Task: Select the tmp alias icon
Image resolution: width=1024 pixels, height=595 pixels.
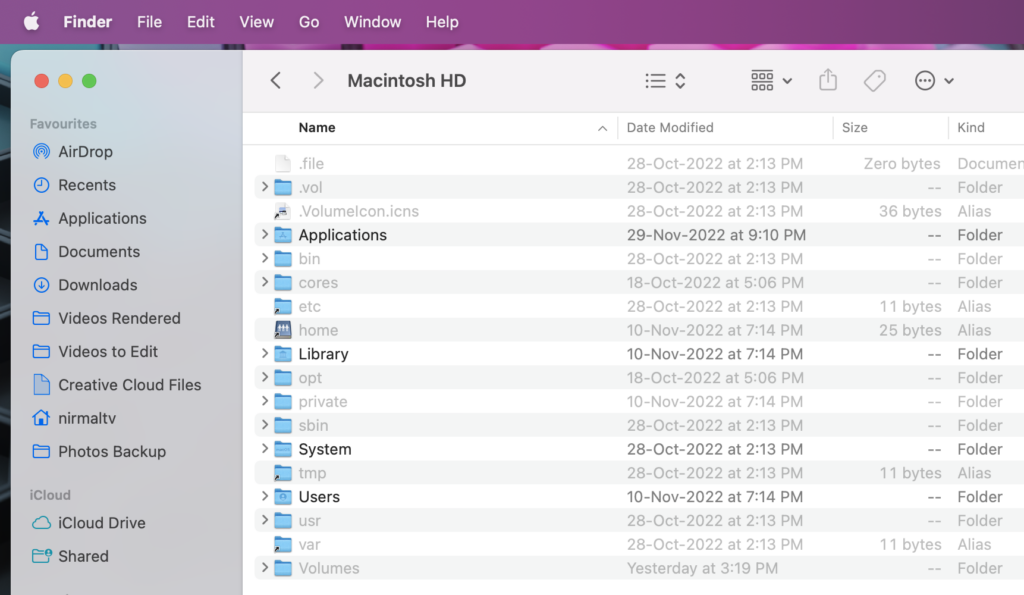Action: [283, 473]
